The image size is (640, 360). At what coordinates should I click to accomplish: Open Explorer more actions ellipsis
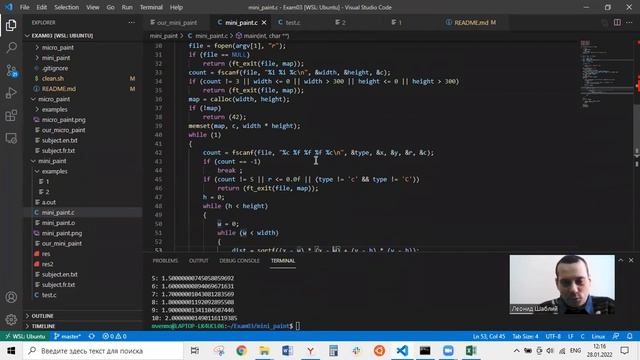131,22
